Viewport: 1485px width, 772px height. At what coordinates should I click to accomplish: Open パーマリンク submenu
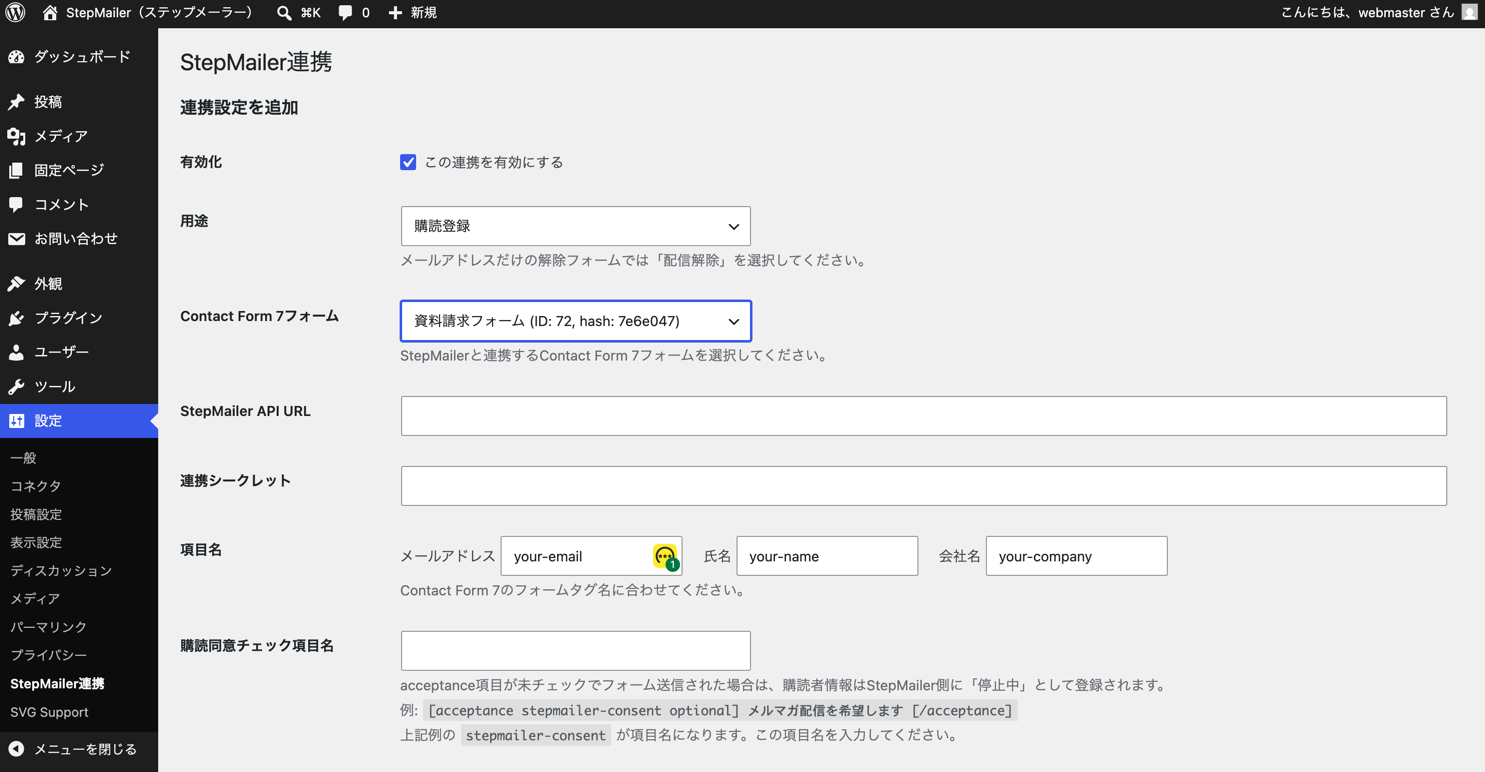[x=49, y=627]
